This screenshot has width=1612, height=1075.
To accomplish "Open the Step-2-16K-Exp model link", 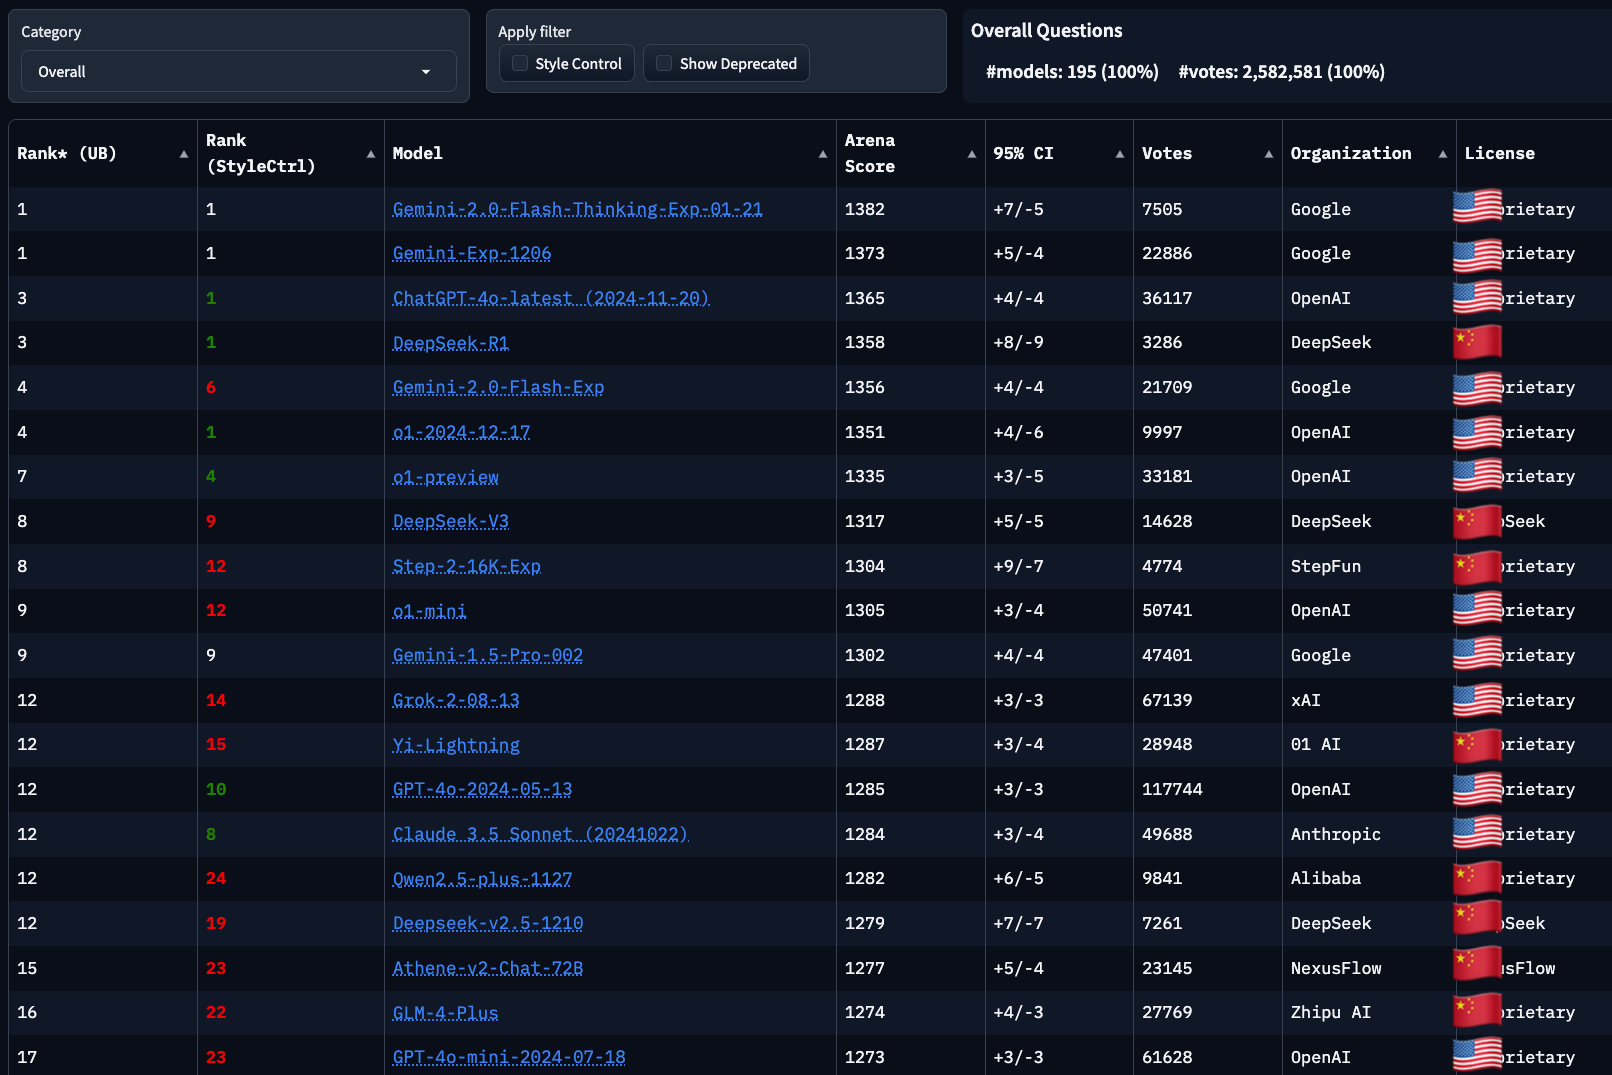I will 467,566.
